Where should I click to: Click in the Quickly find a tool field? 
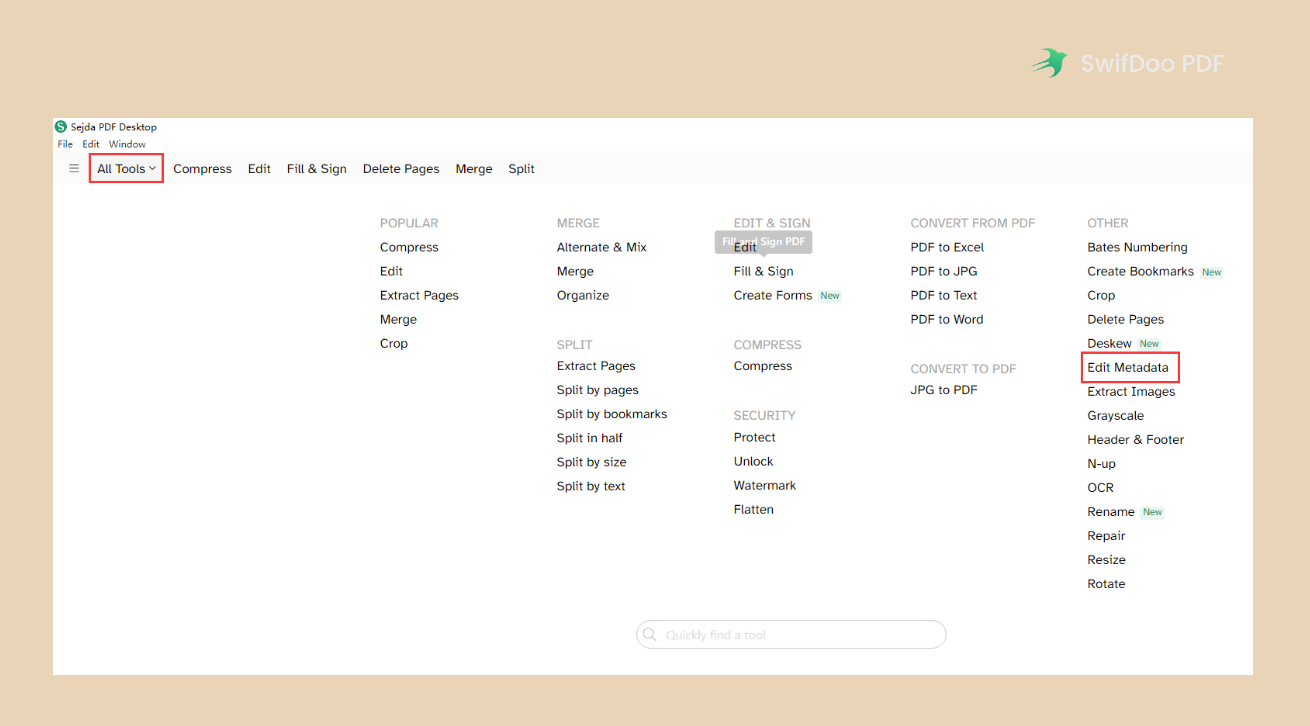pyautogui.click(x=791, y=635)
